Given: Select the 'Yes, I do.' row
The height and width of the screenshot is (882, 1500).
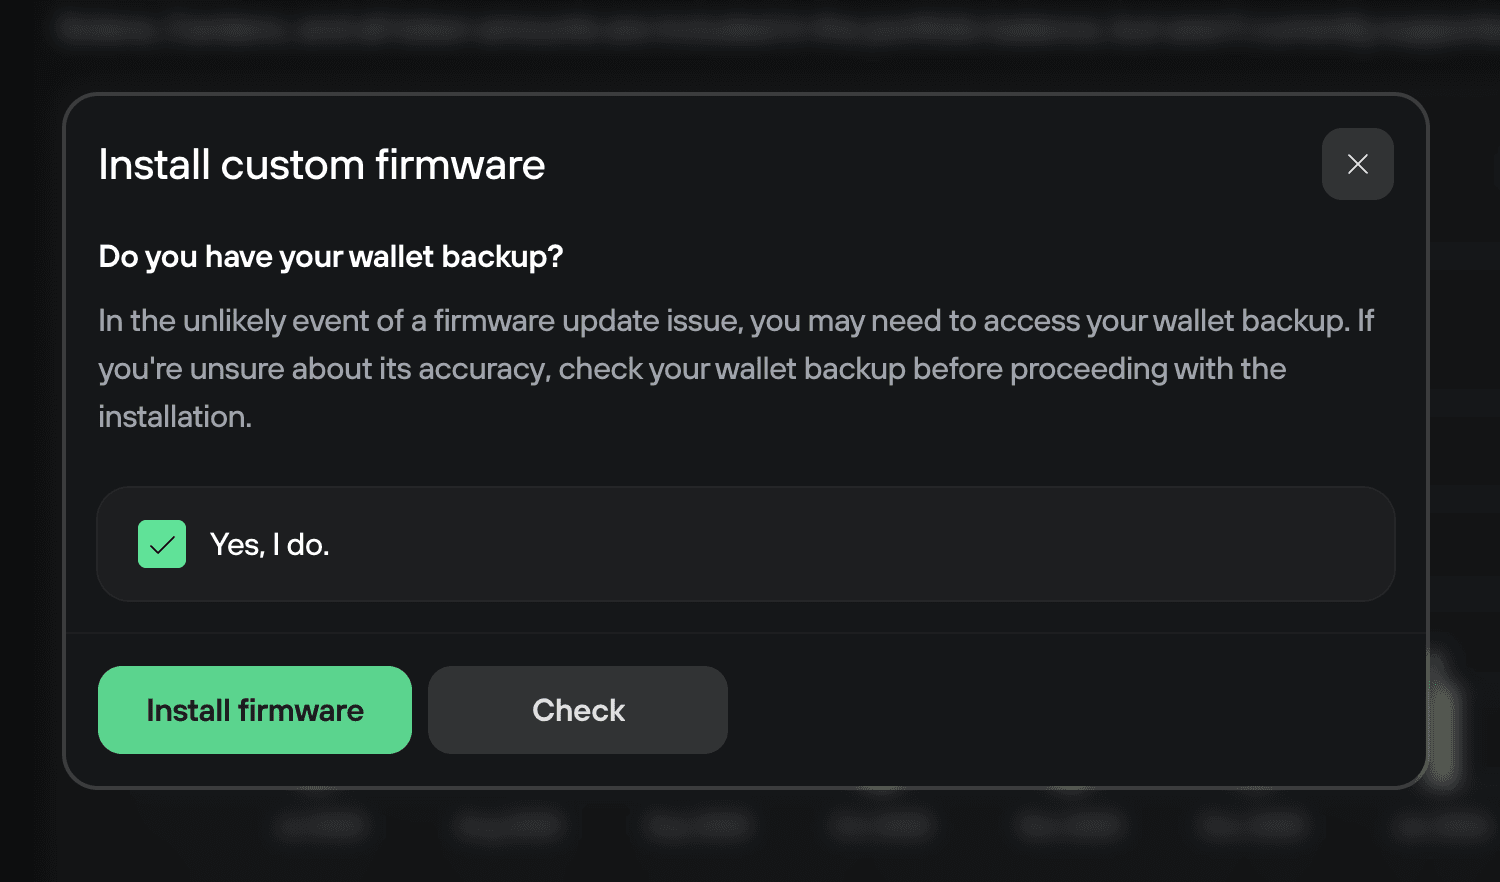Looking at the screenshot, I should pyautogui.click(x=745, y=544).
